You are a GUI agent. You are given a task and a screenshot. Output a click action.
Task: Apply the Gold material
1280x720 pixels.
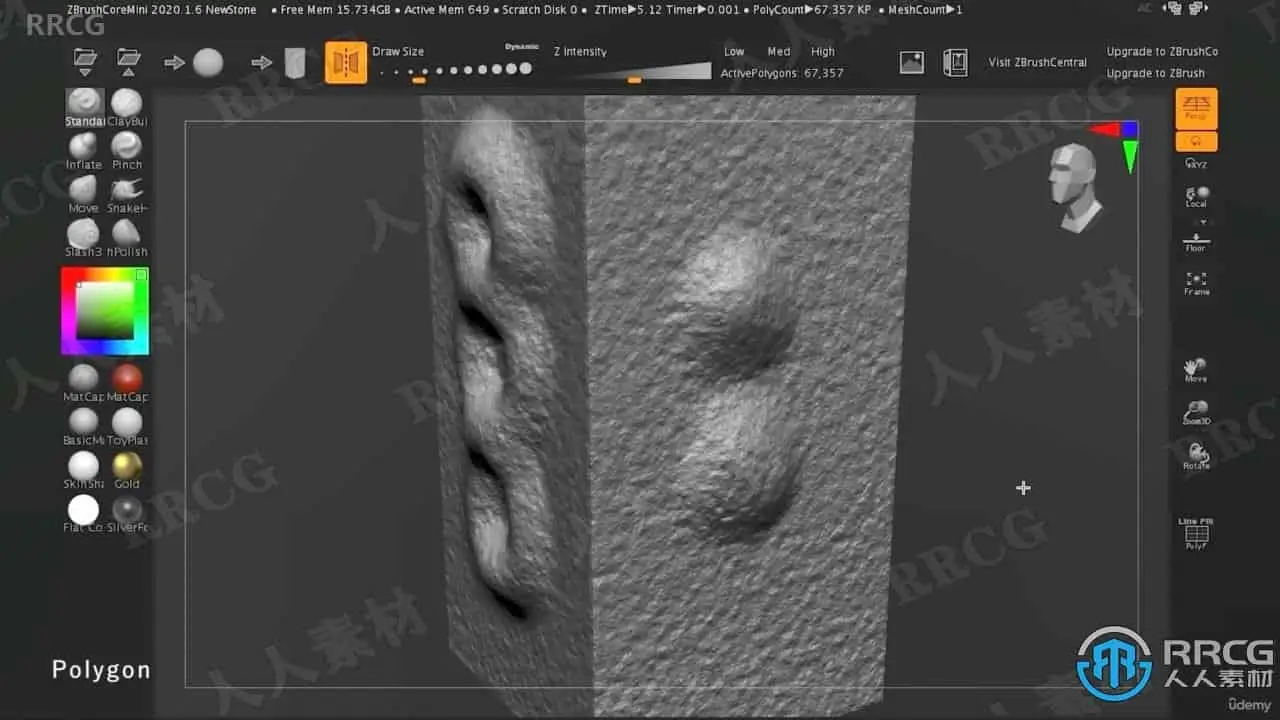coord(127,470)
